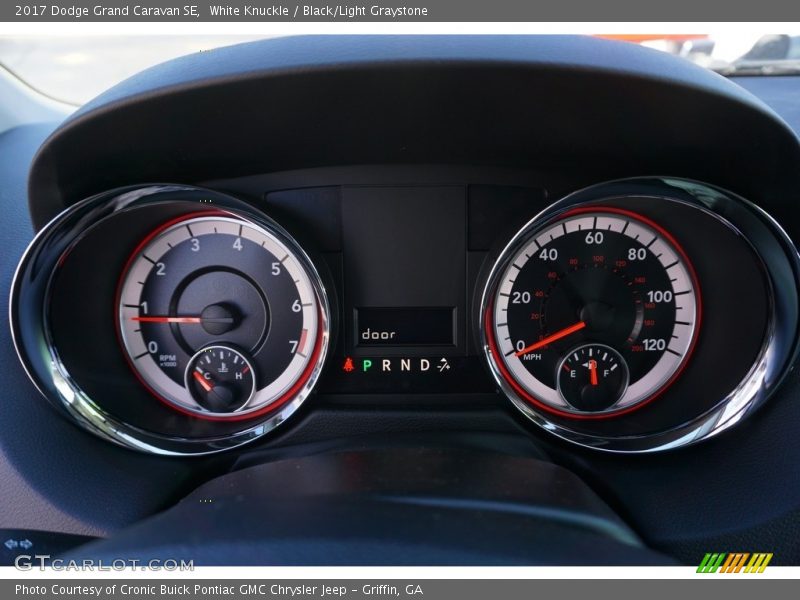Click the 20 on the speedometer

pos(521,297)
